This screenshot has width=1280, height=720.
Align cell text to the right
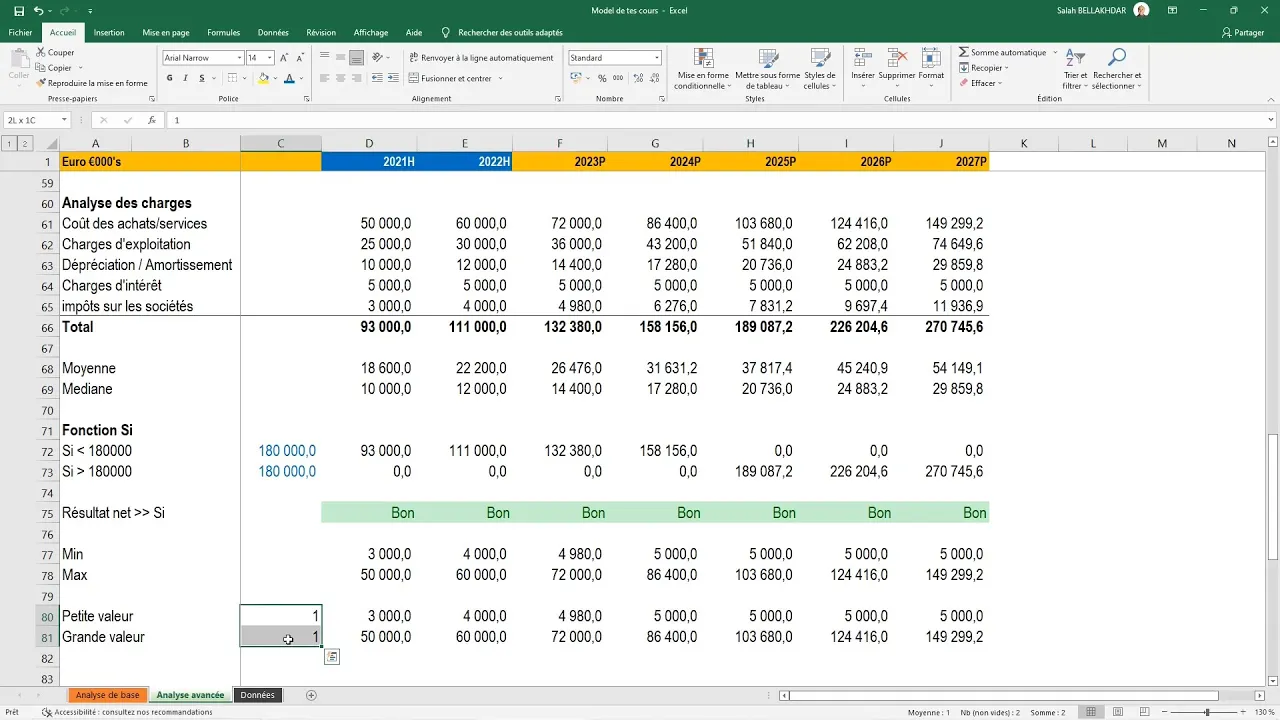tap(356, 78)
